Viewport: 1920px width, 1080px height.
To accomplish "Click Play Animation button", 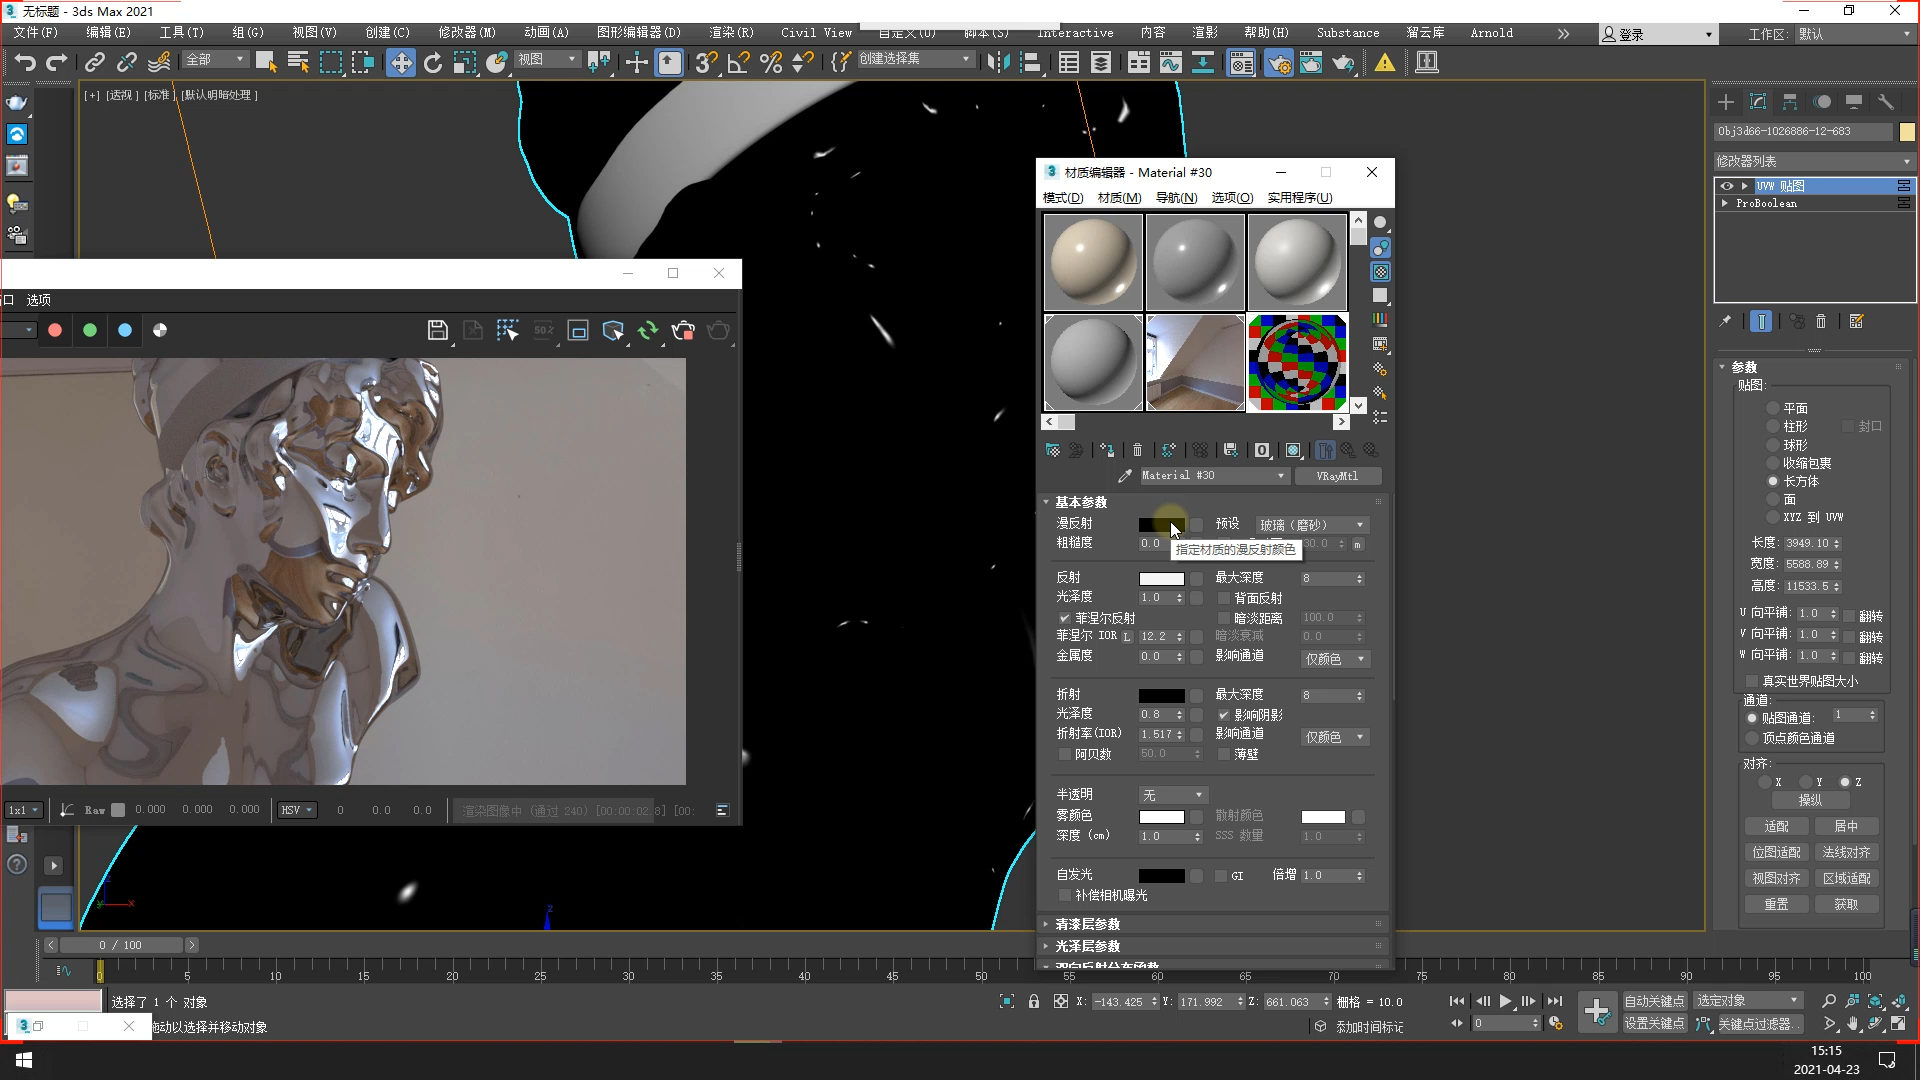I will [1506, 1001].
